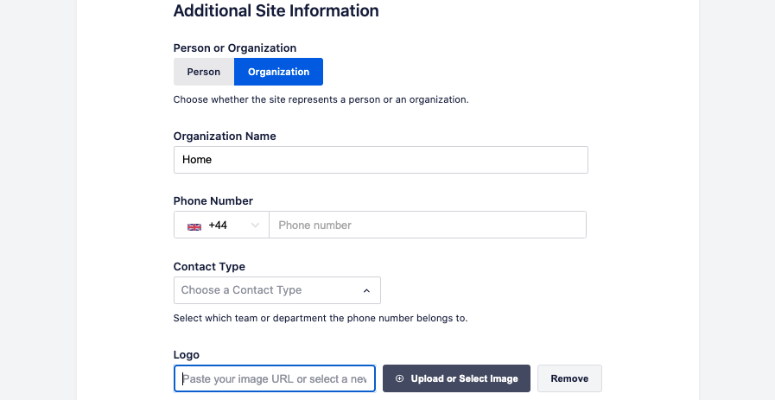This screenshot has width=775, height=400.
Task: Focus the Organization Name field containing Home
Action: click(381, 160)
